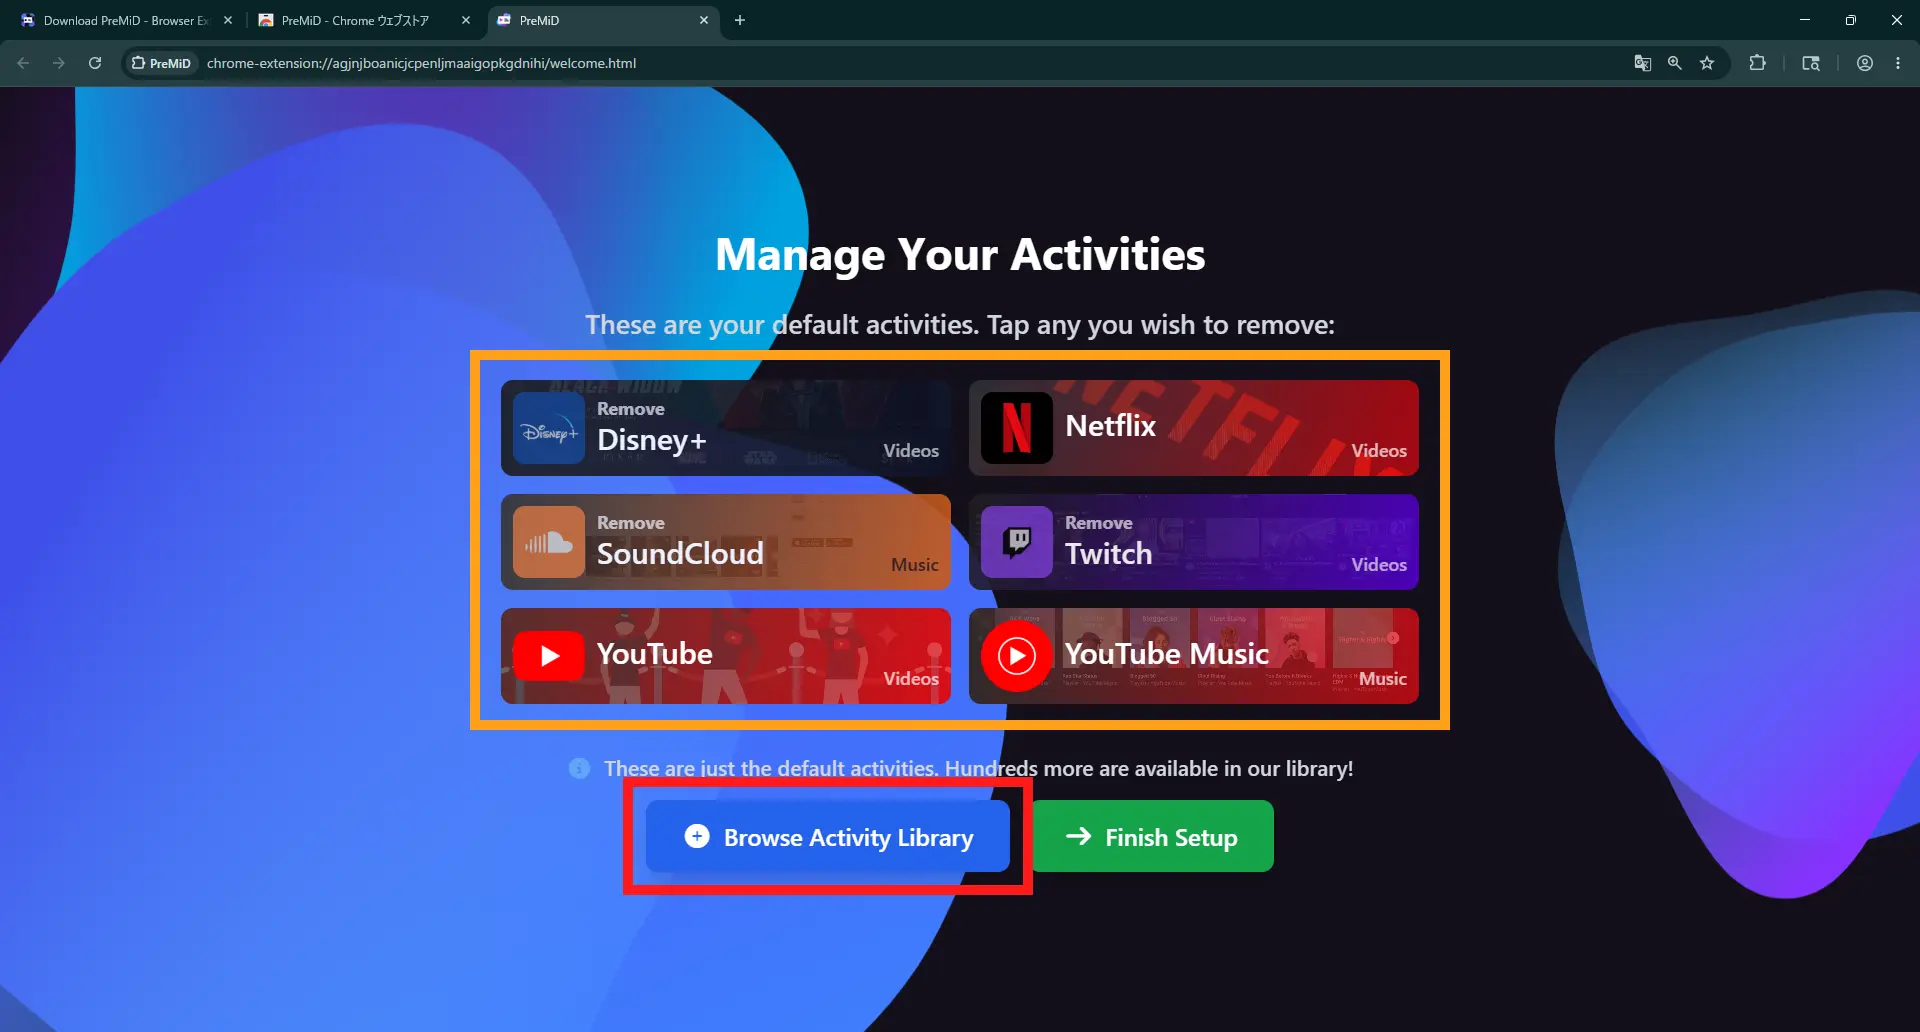1920x1032 pixels.
Task: Click the Twitch logo icon
Action: 1017,542
